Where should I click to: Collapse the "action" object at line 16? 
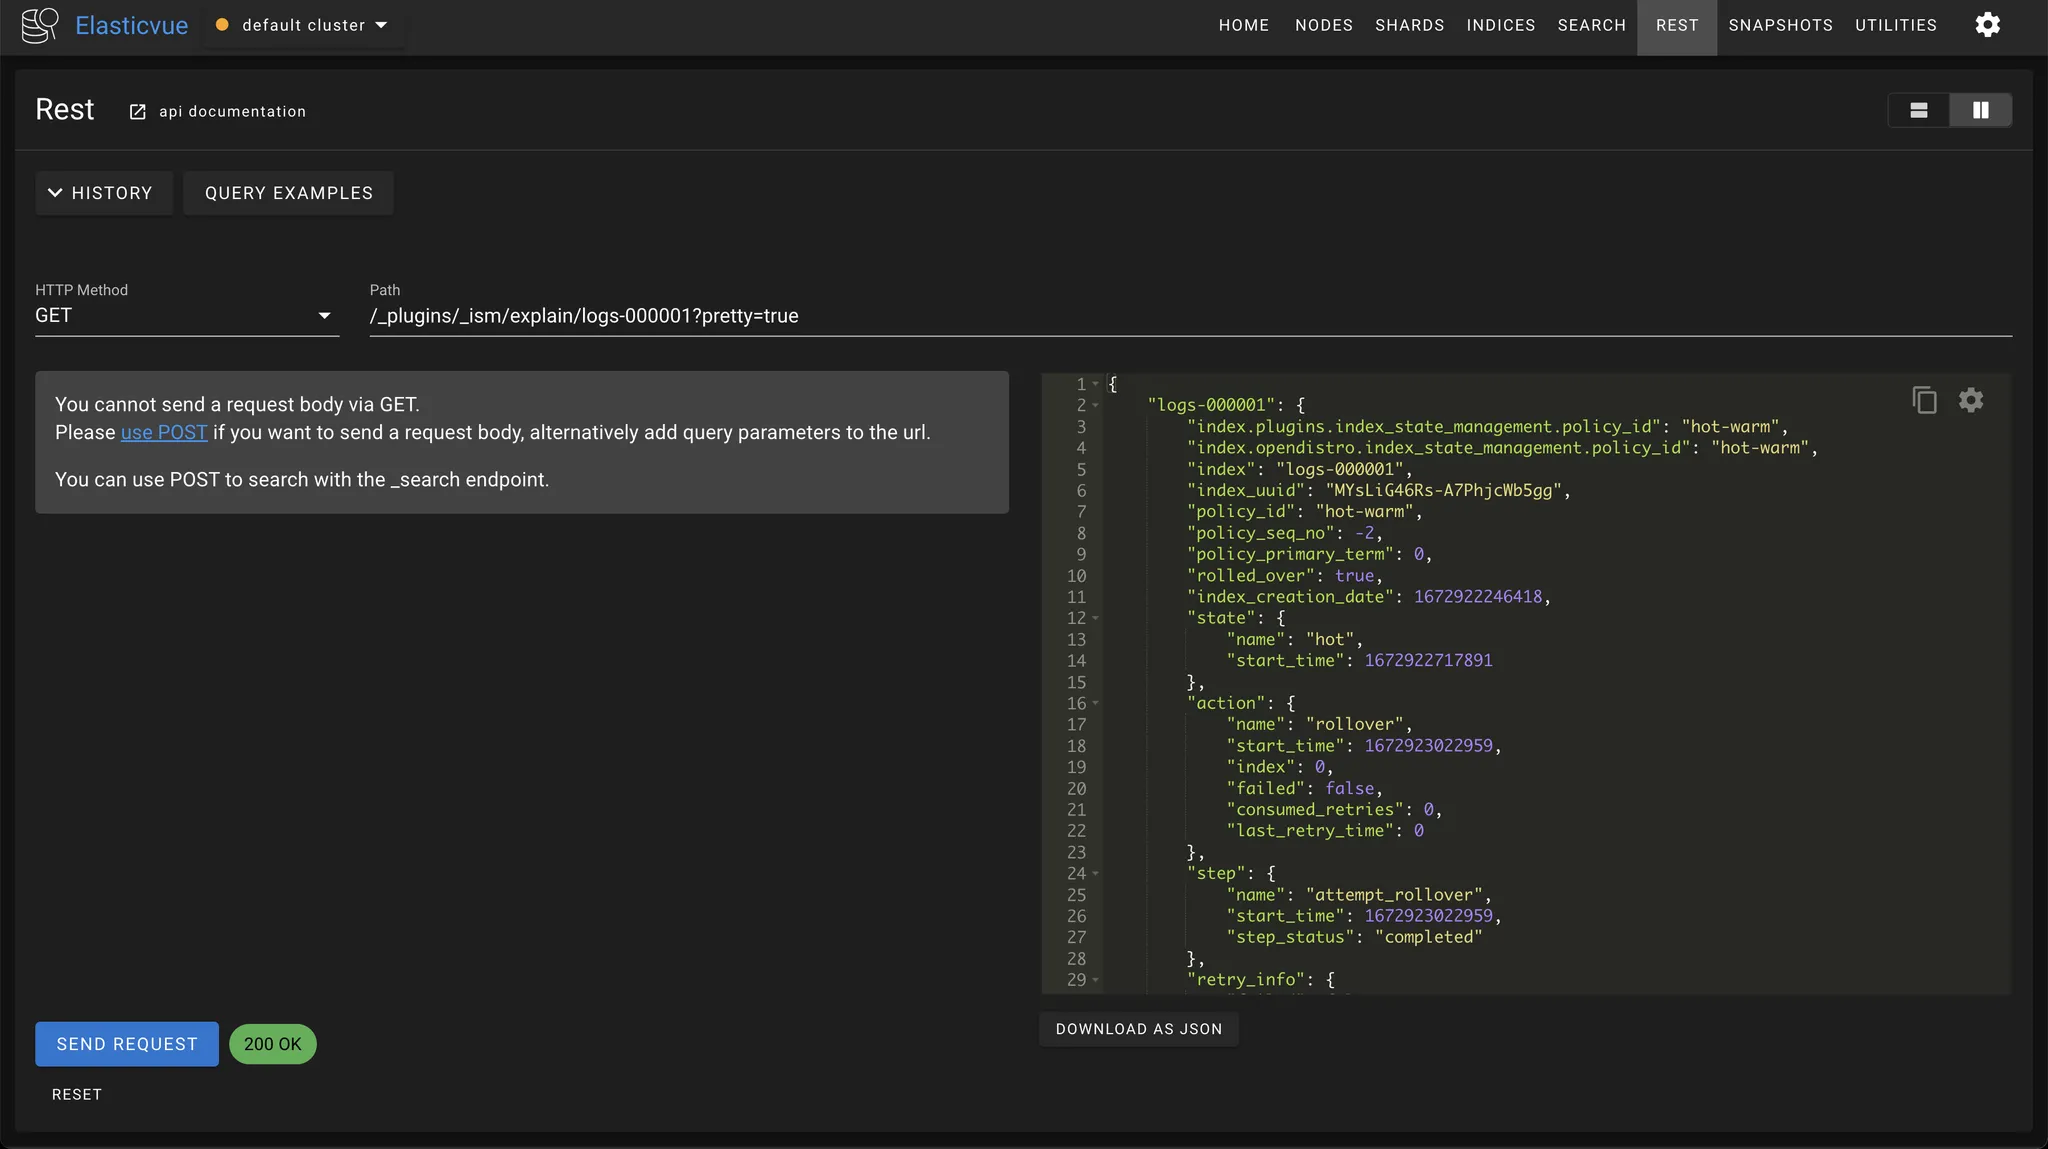point(1096,703)
